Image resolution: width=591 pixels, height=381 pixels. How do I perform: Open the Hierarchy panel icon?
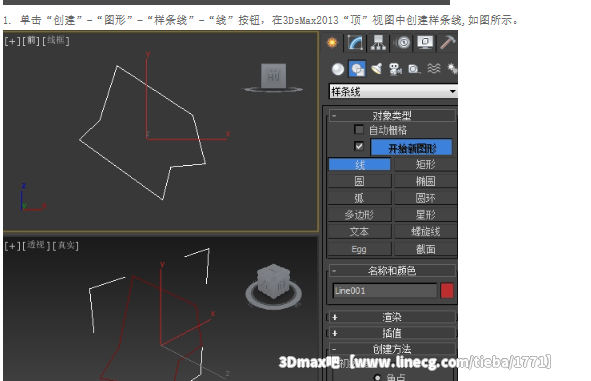click(x=378, y=43)
